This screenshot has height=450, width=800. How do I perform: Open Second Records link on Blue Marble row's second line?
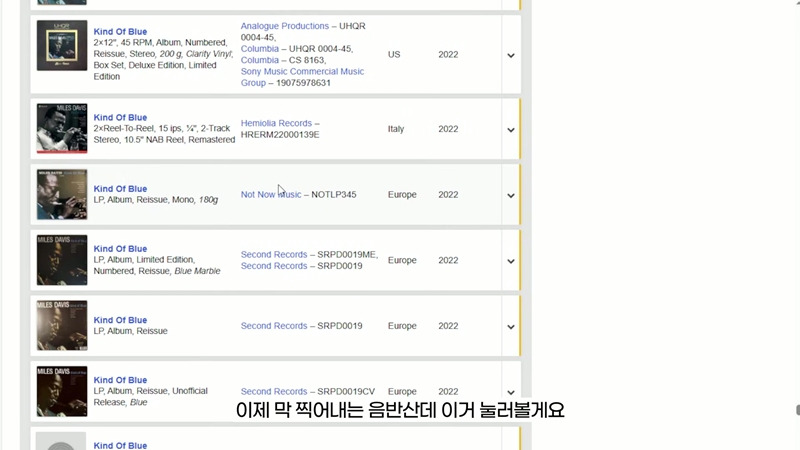pos(274,266)
